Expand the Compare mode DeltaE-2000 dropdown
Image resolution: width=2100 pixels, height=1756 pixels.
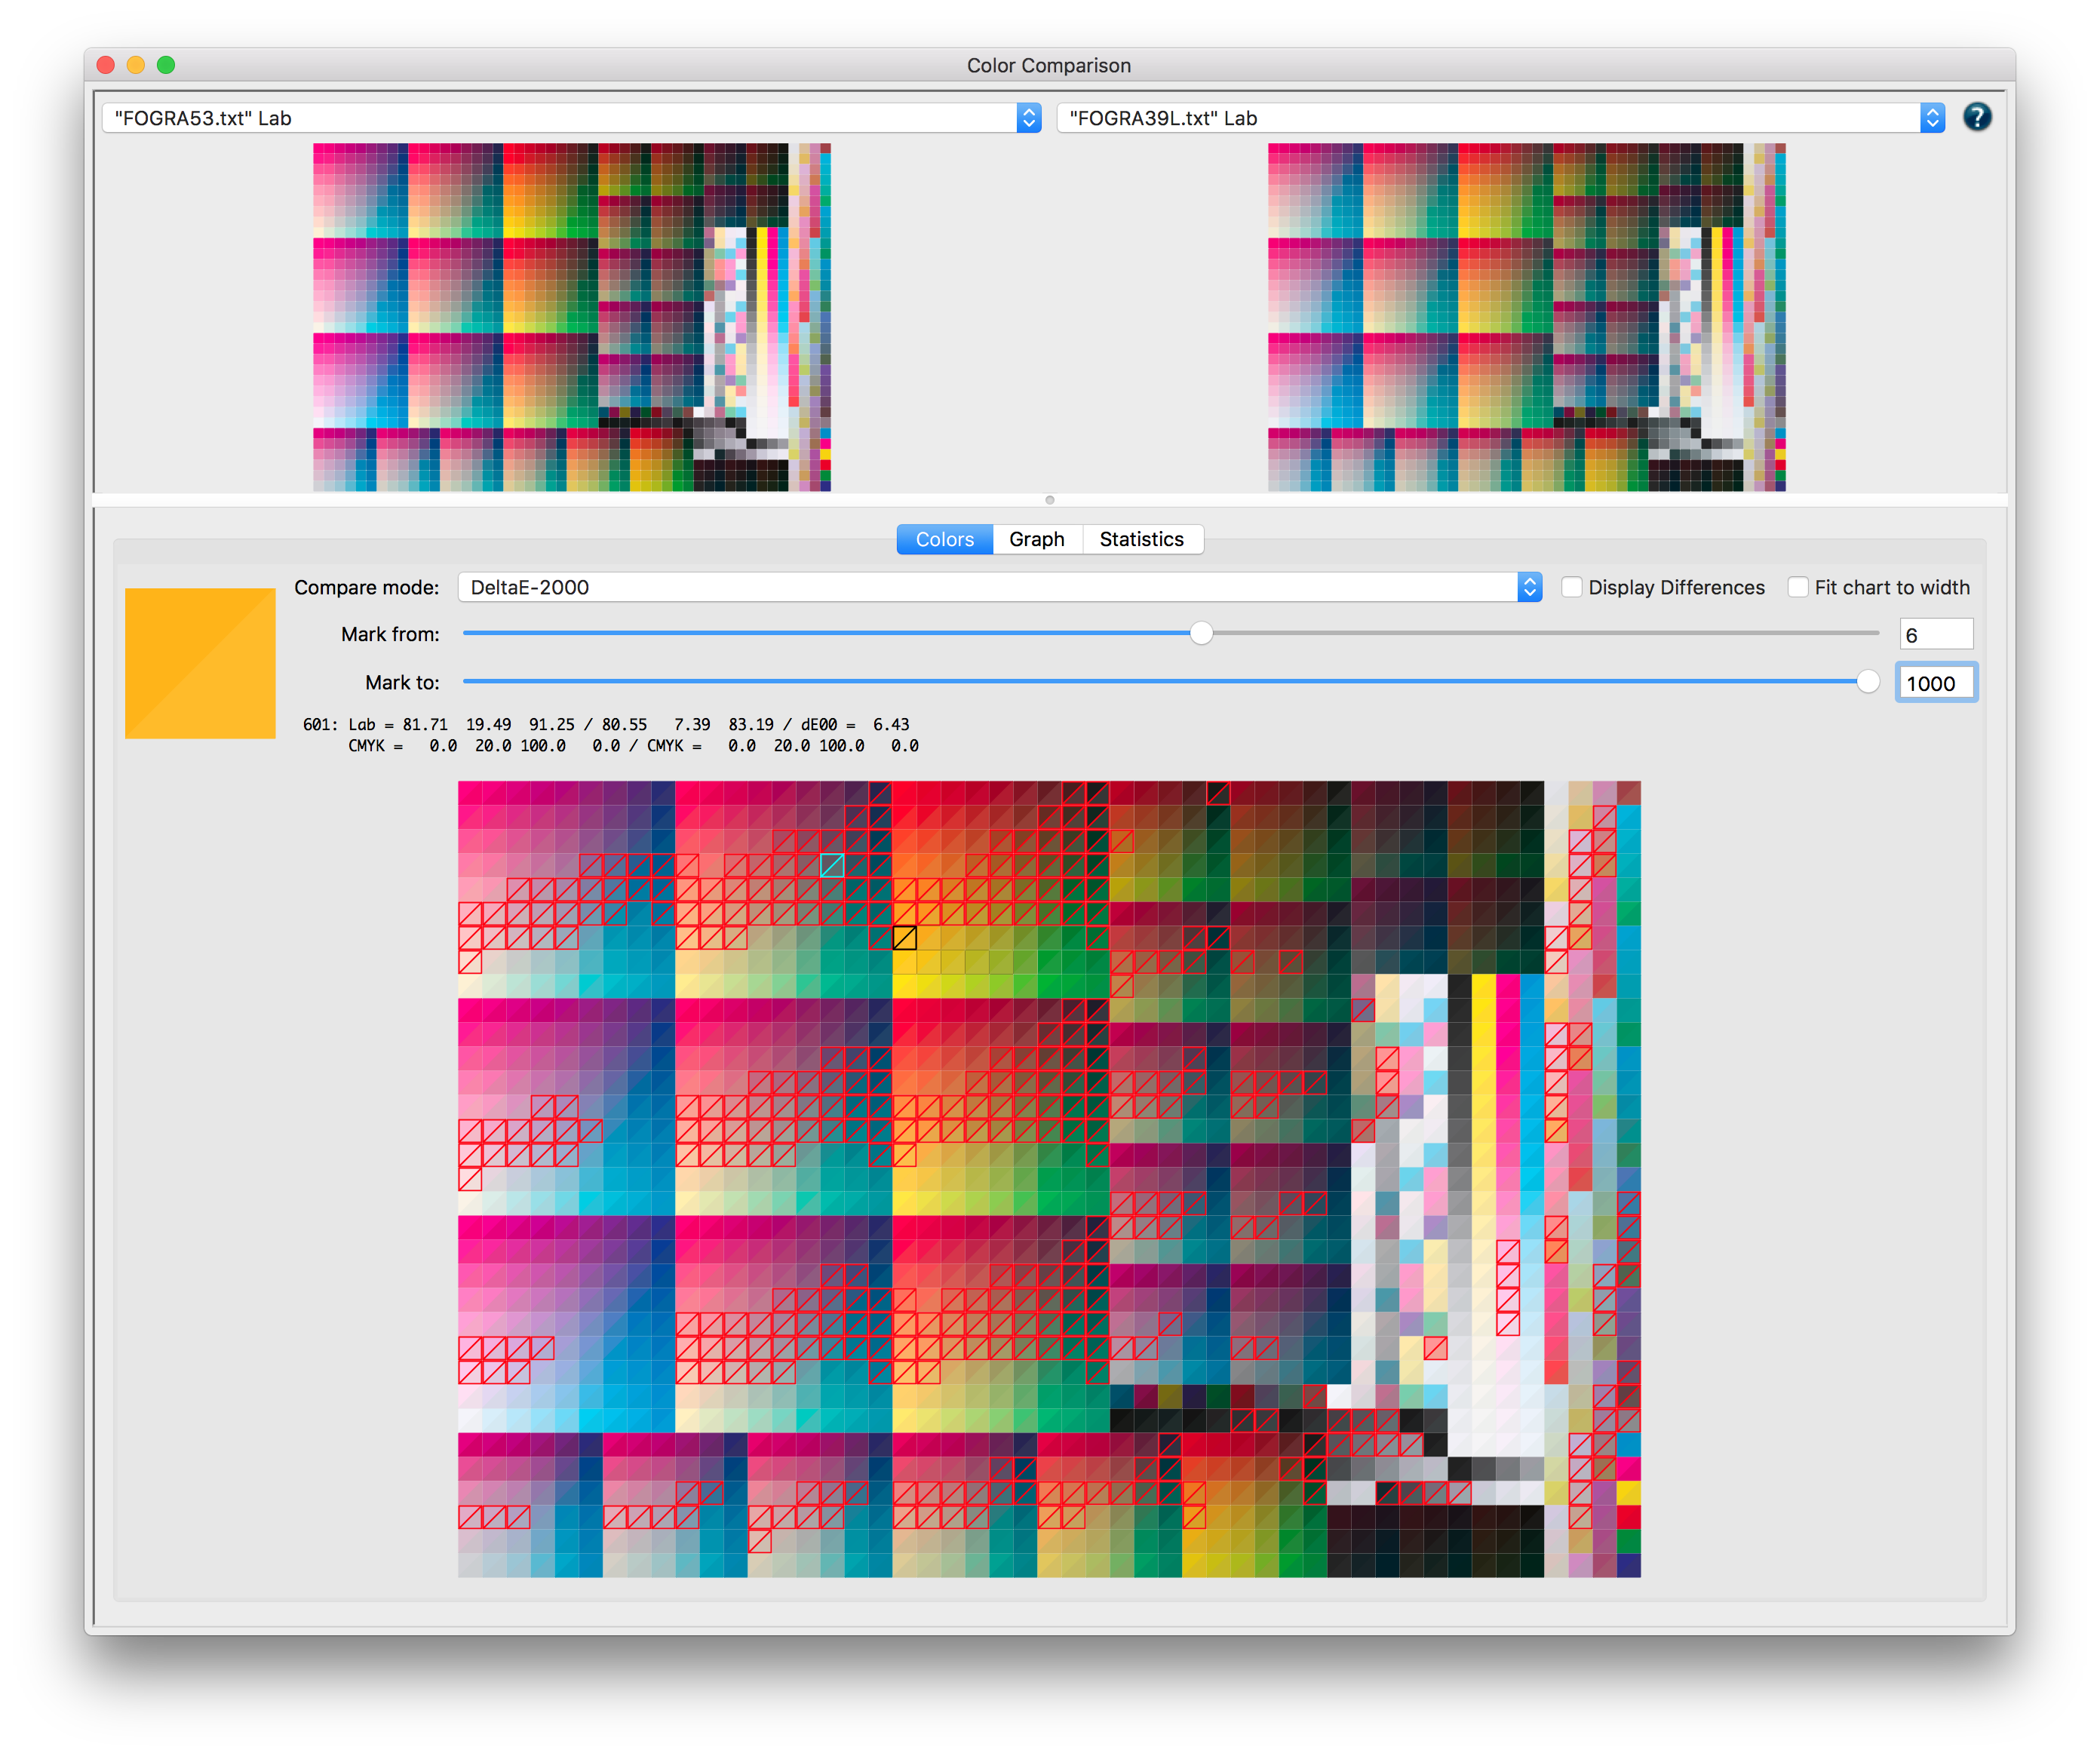click(x=999, y=587)
